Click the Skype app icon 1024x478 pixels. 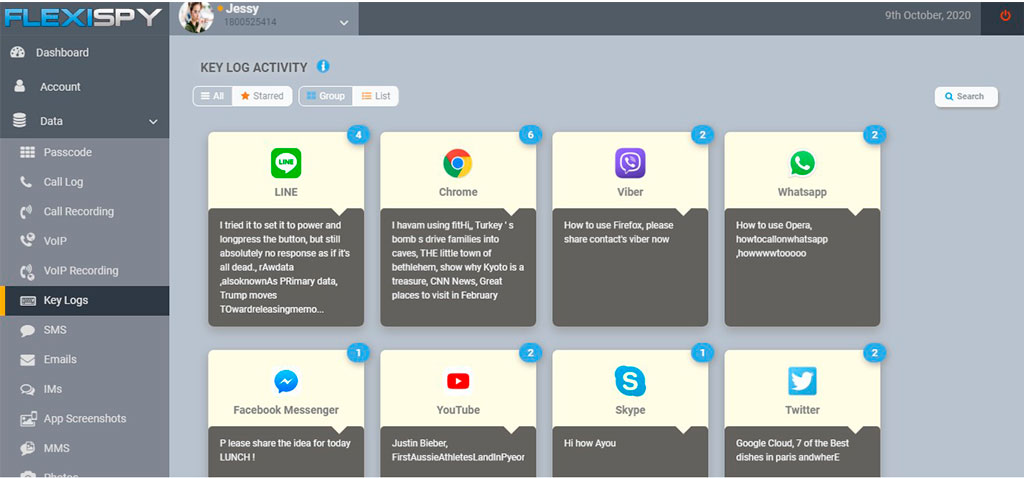pyautogui.click(x=630, y=381)
